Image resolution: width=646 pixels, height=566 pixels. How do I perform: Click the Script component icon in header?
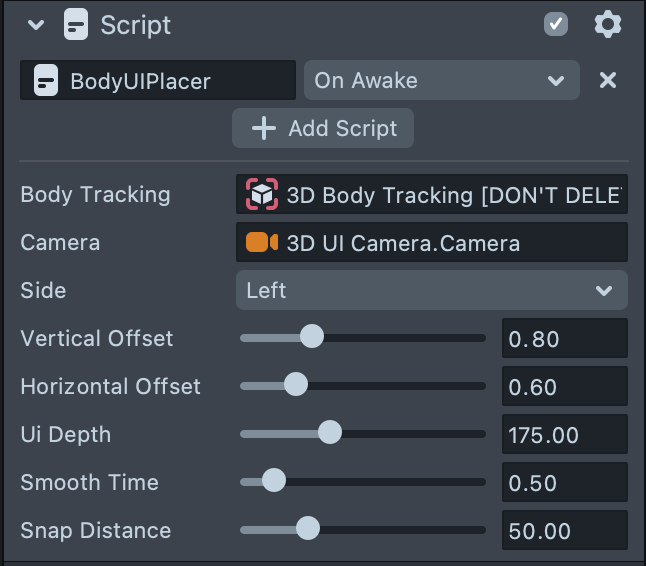coord(76,25)
